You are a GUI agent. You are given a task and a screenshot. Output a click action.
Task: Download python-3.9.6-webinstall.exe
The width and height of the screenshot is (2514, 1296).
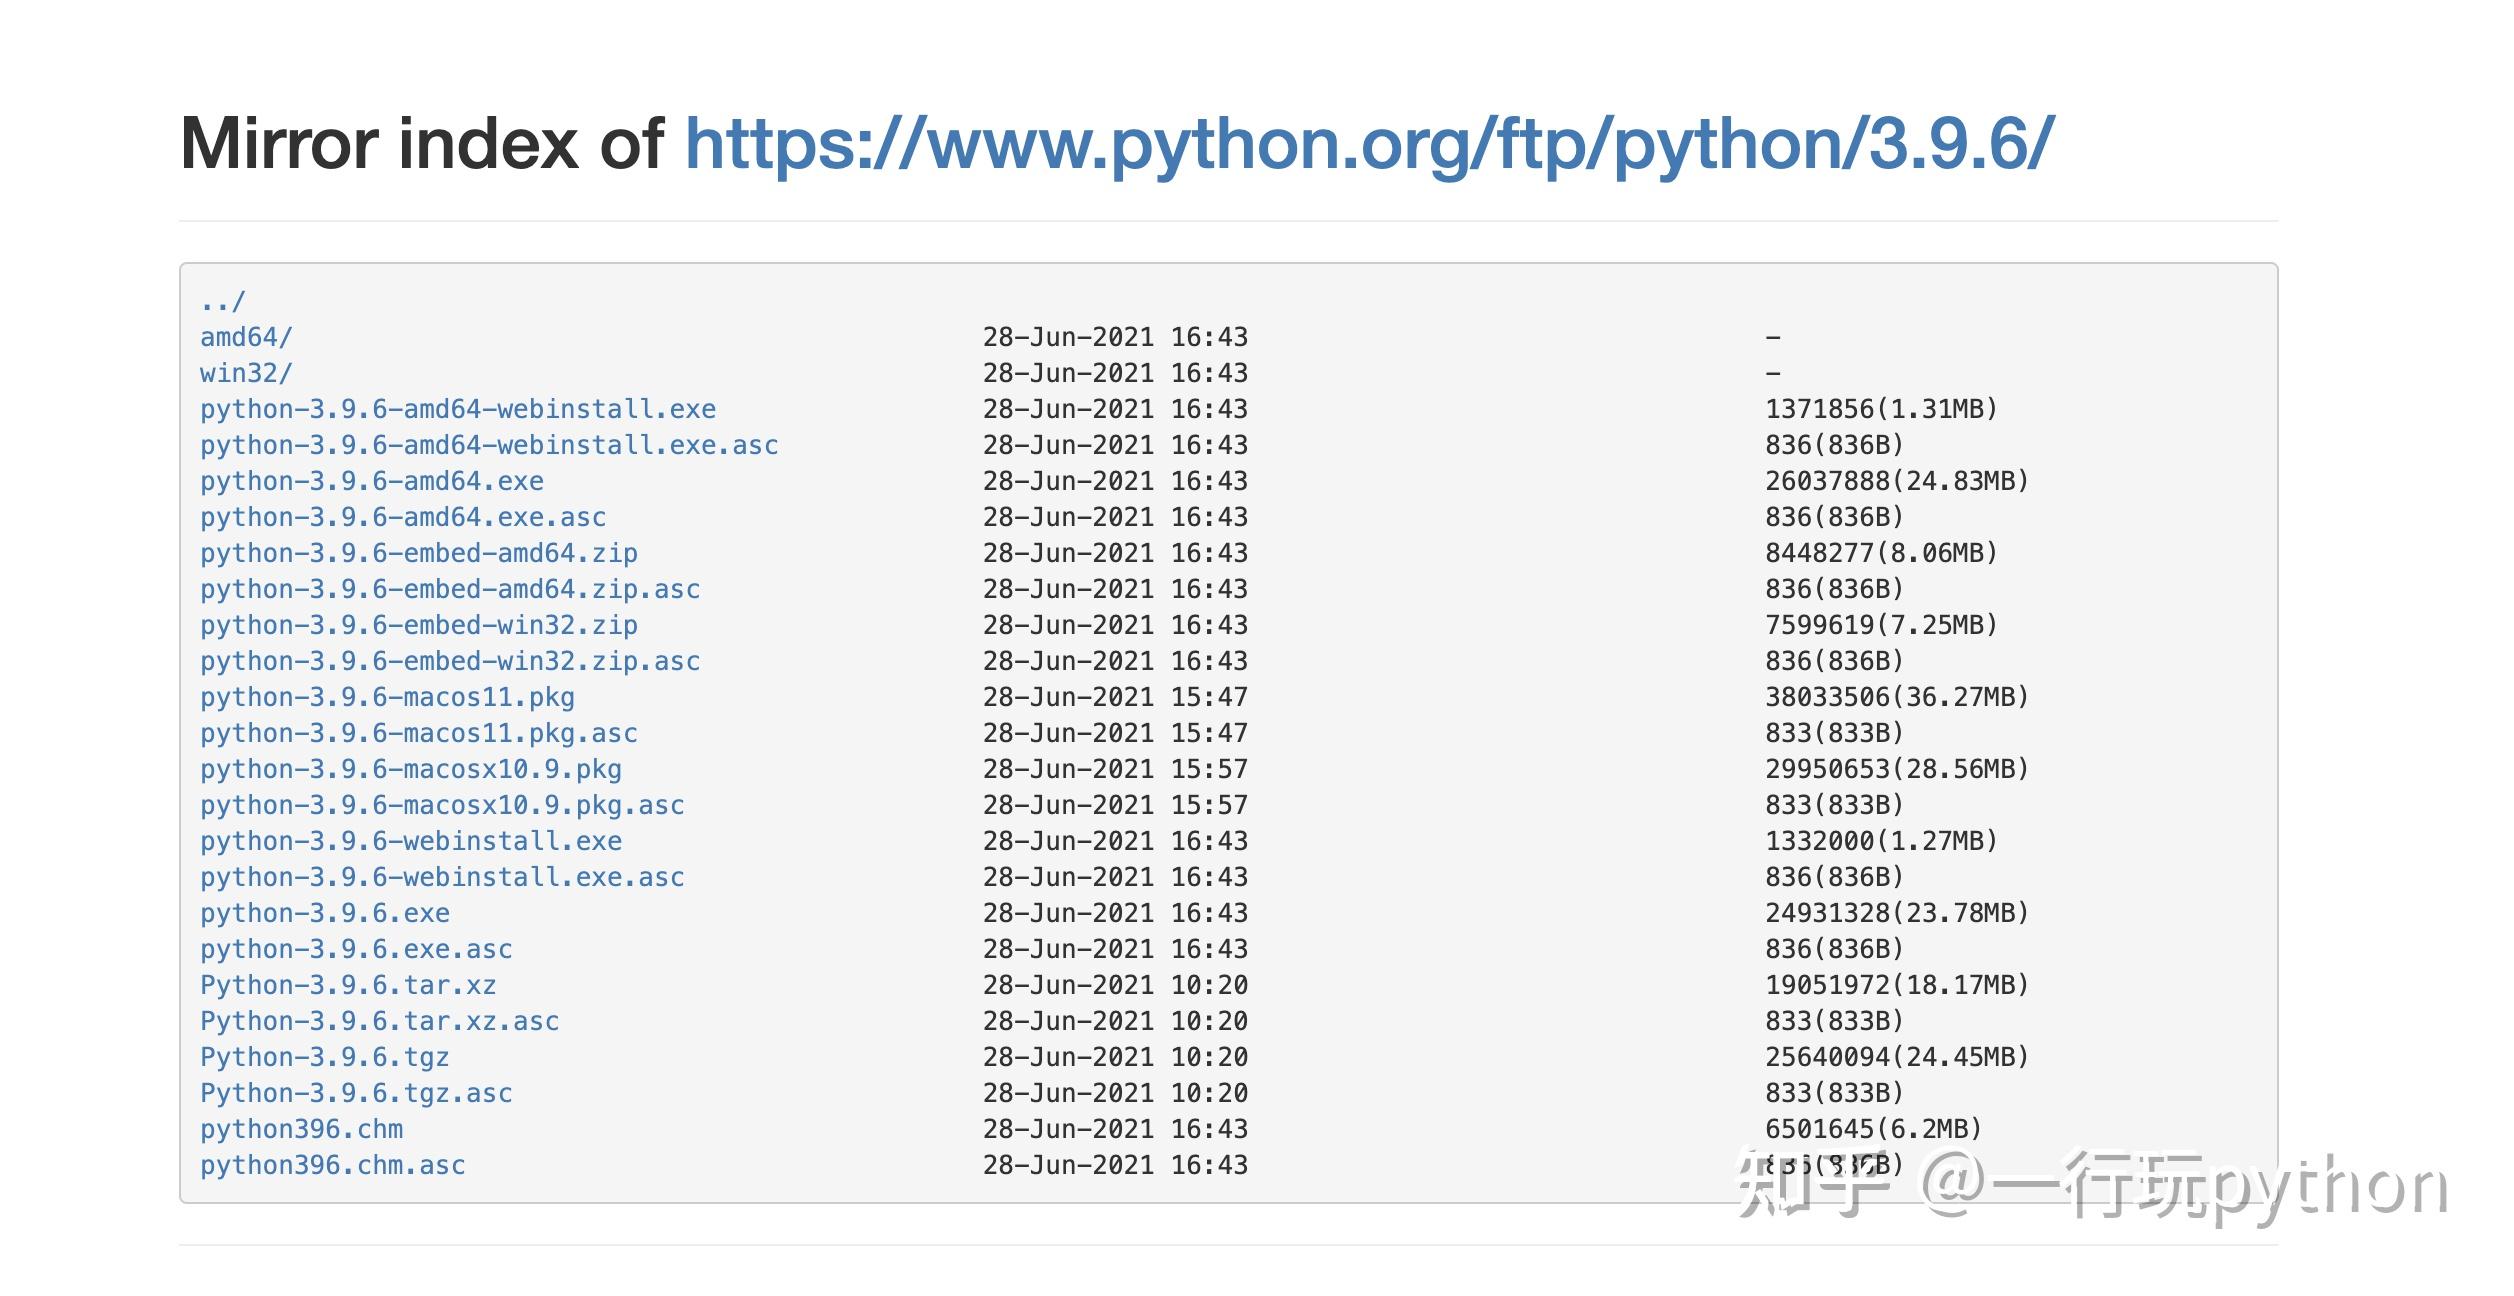click(x=410, y=840)
